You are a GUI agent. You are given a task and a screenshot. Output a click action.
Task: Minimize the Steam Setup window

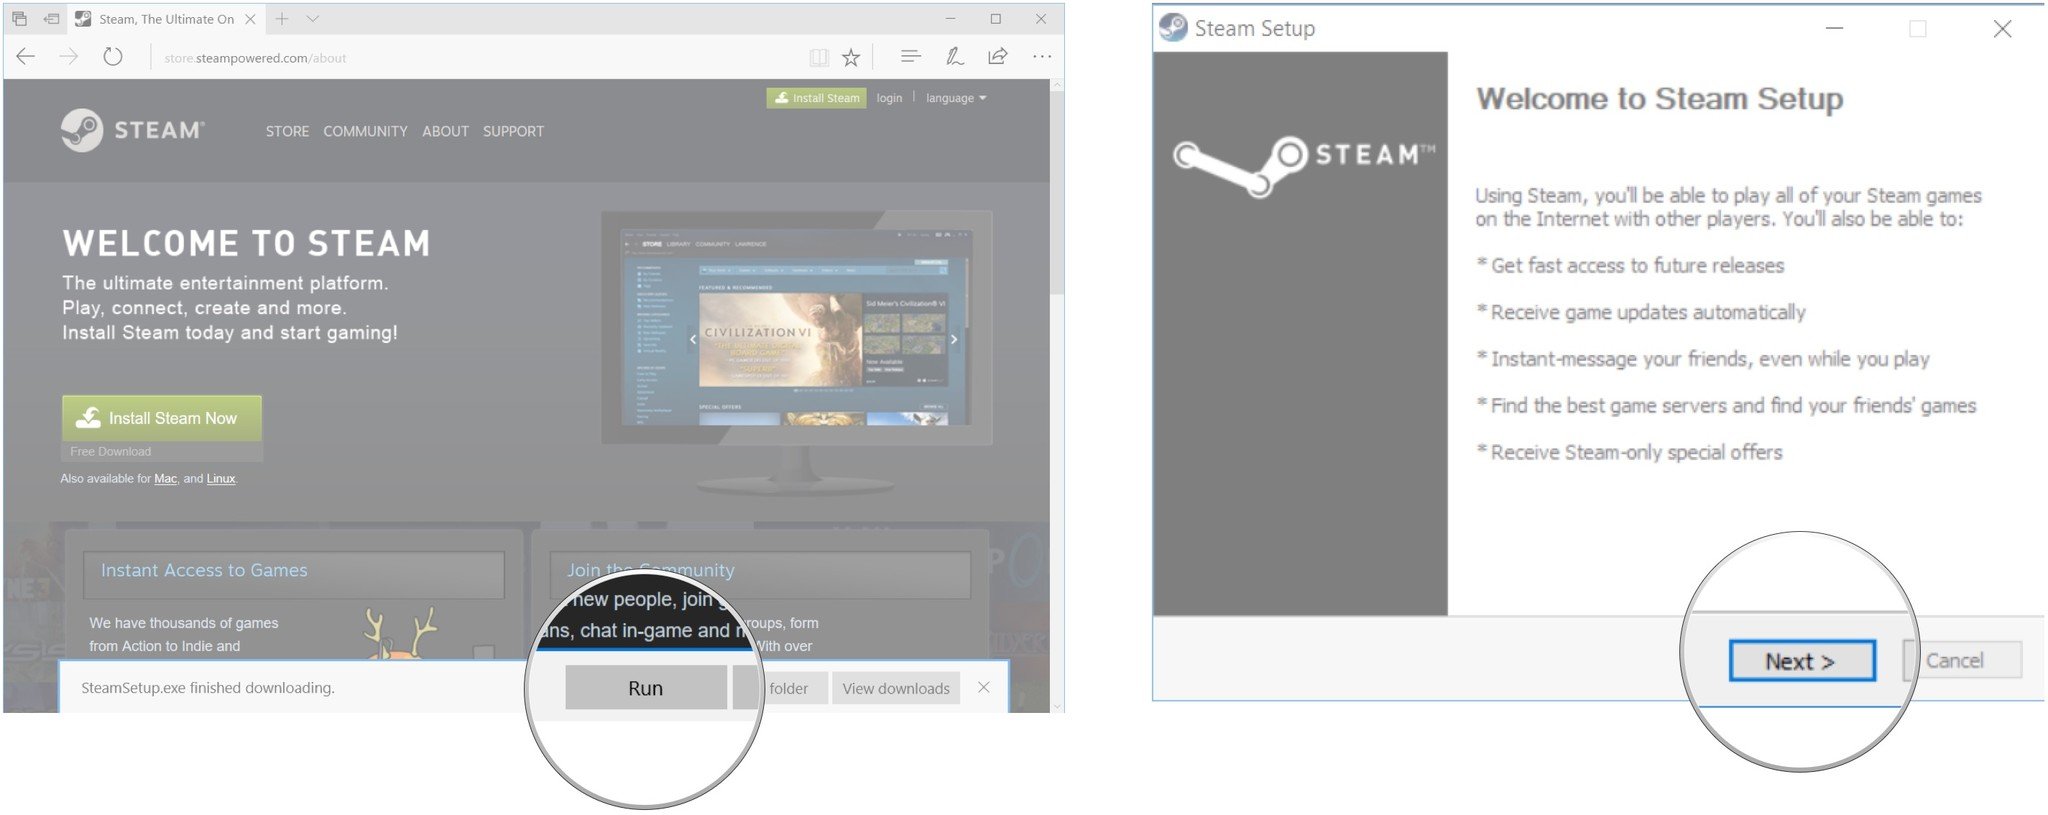(x=1834, y=29)
